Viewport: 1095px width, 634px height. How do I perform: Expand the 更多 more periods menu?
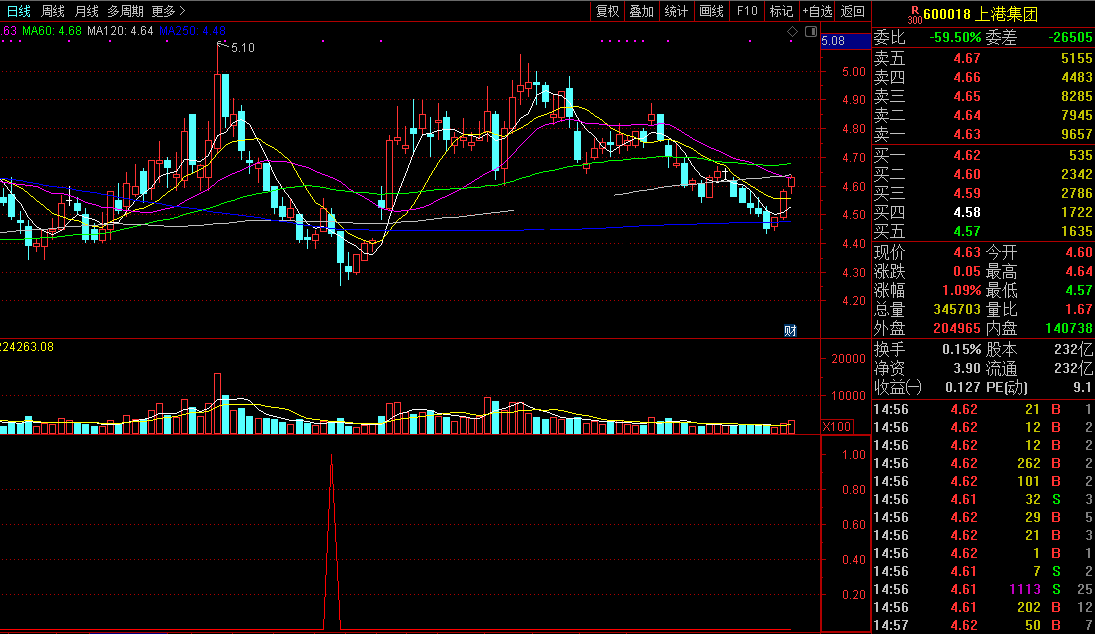(168, 11)
